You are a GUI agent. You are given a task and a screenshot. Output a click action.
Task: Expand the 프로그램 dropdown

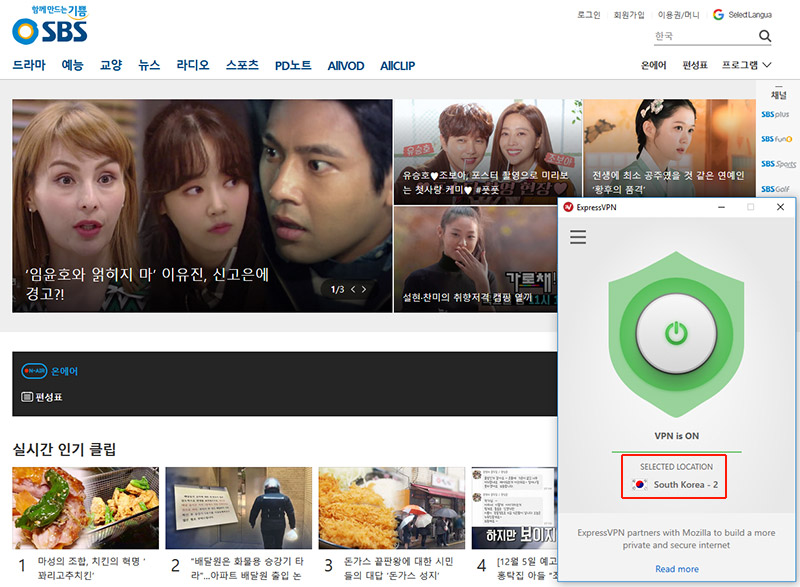[x=746, y=65]
